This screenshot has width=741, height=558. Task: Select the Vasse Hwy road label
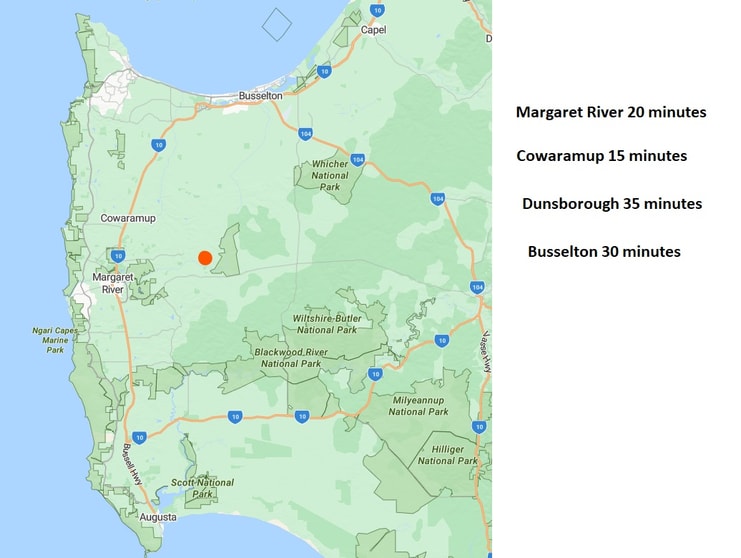[x=486, y=352]
